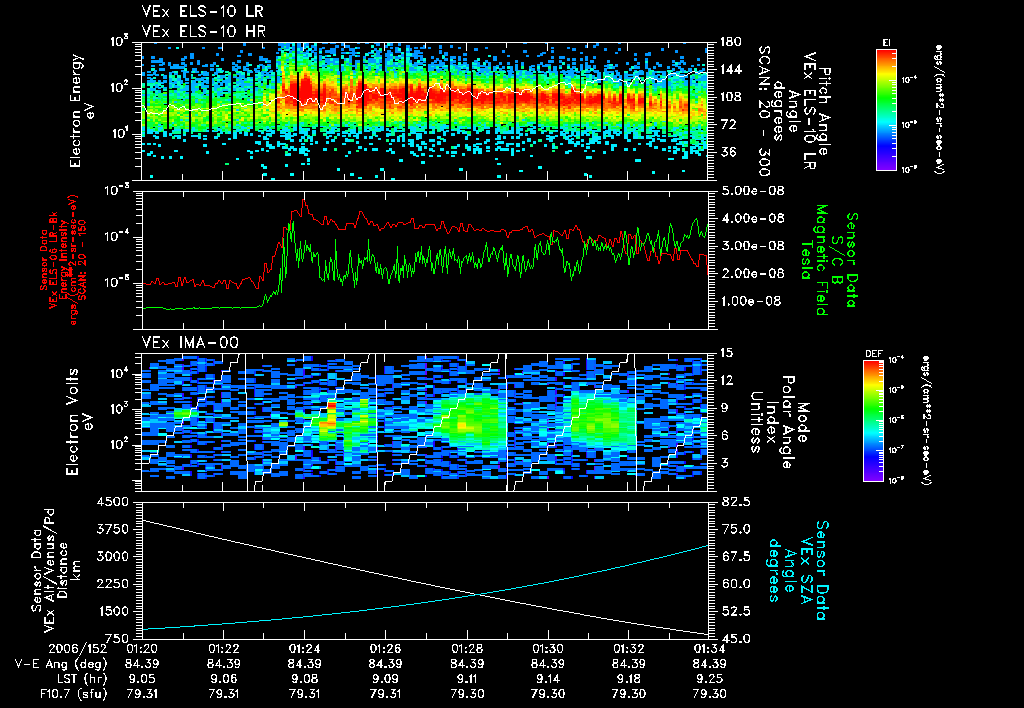Click the 108 pitch angle tick label
This screenshot has height=708, width=1024.
(731, 97)
